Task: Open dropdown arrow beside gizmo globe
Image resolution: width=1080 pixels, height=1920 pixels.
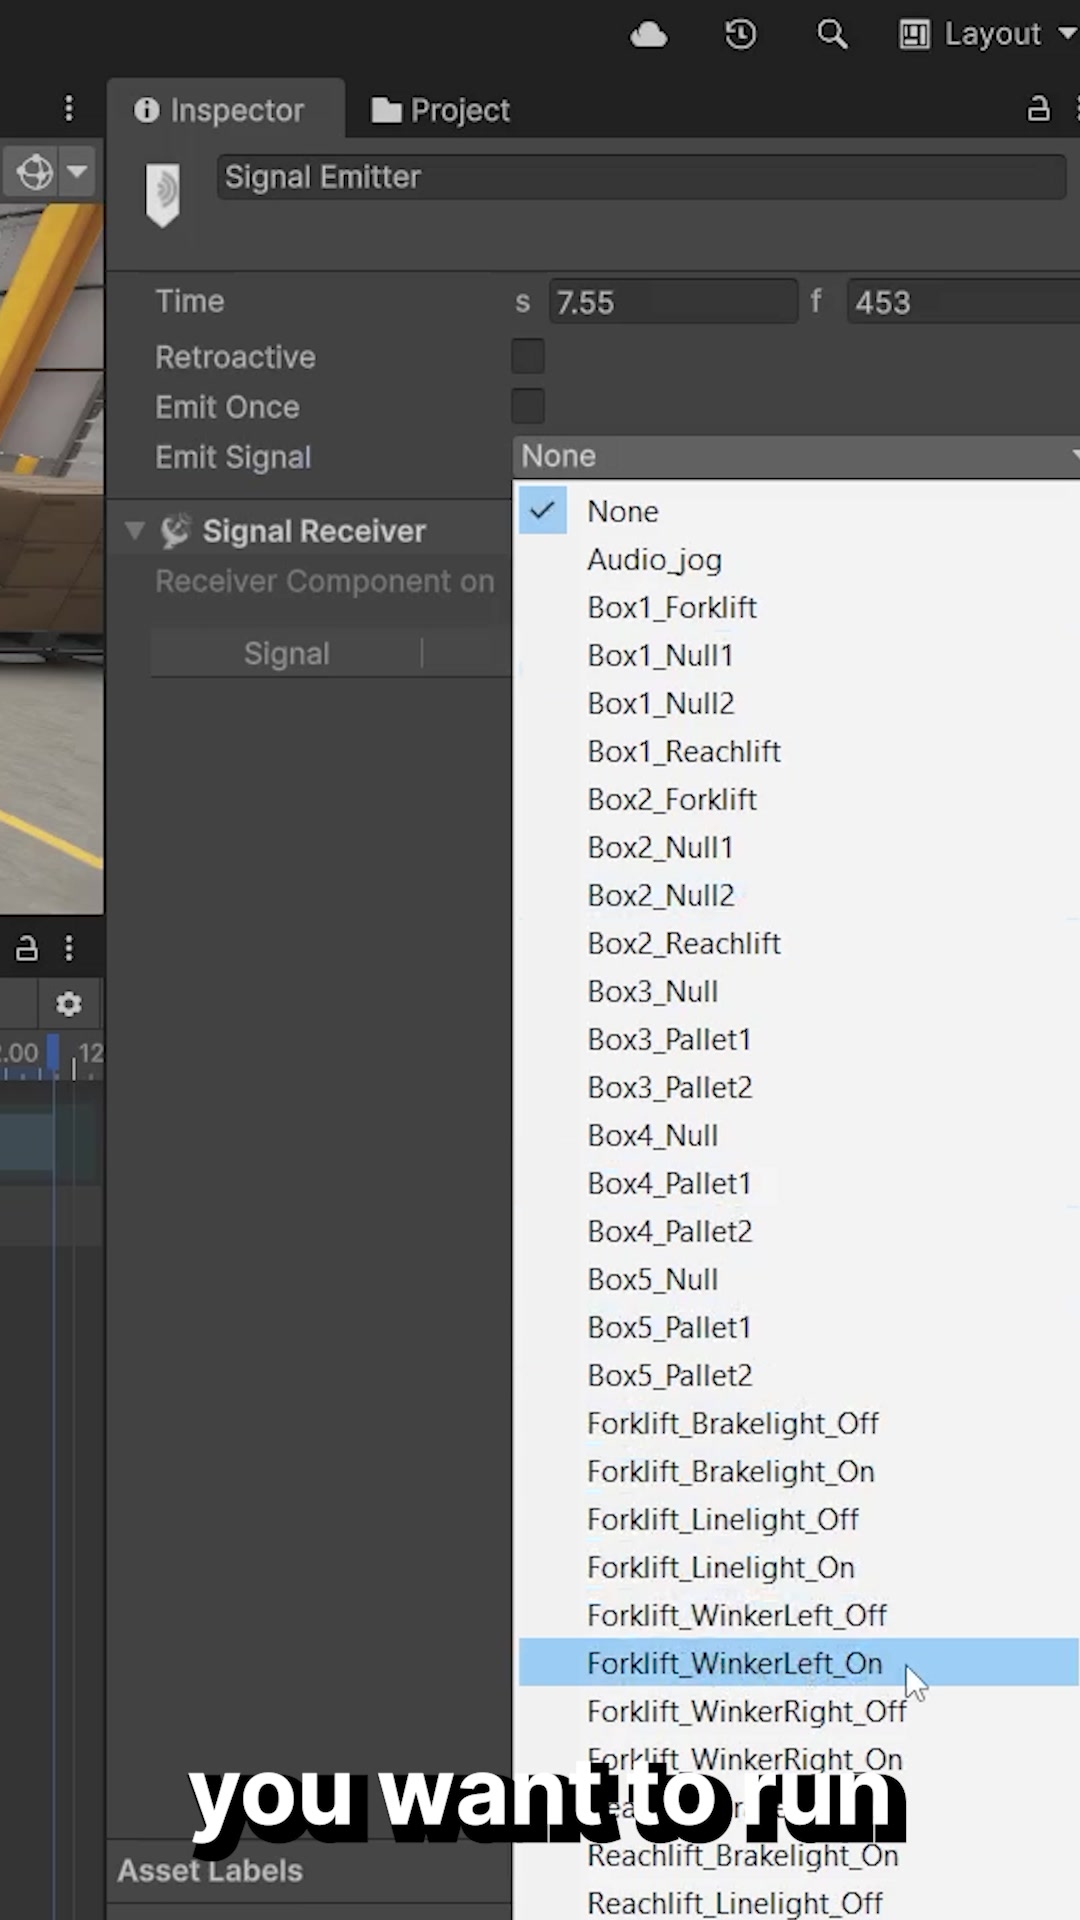Action: pos(78,172)
